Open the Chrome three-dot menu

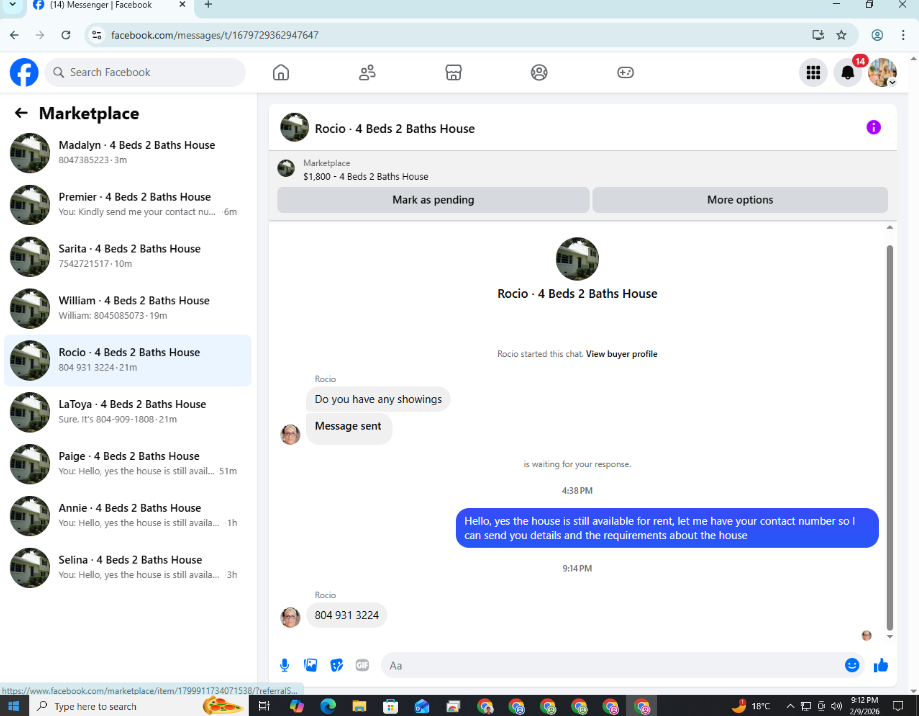click(903, 35)
